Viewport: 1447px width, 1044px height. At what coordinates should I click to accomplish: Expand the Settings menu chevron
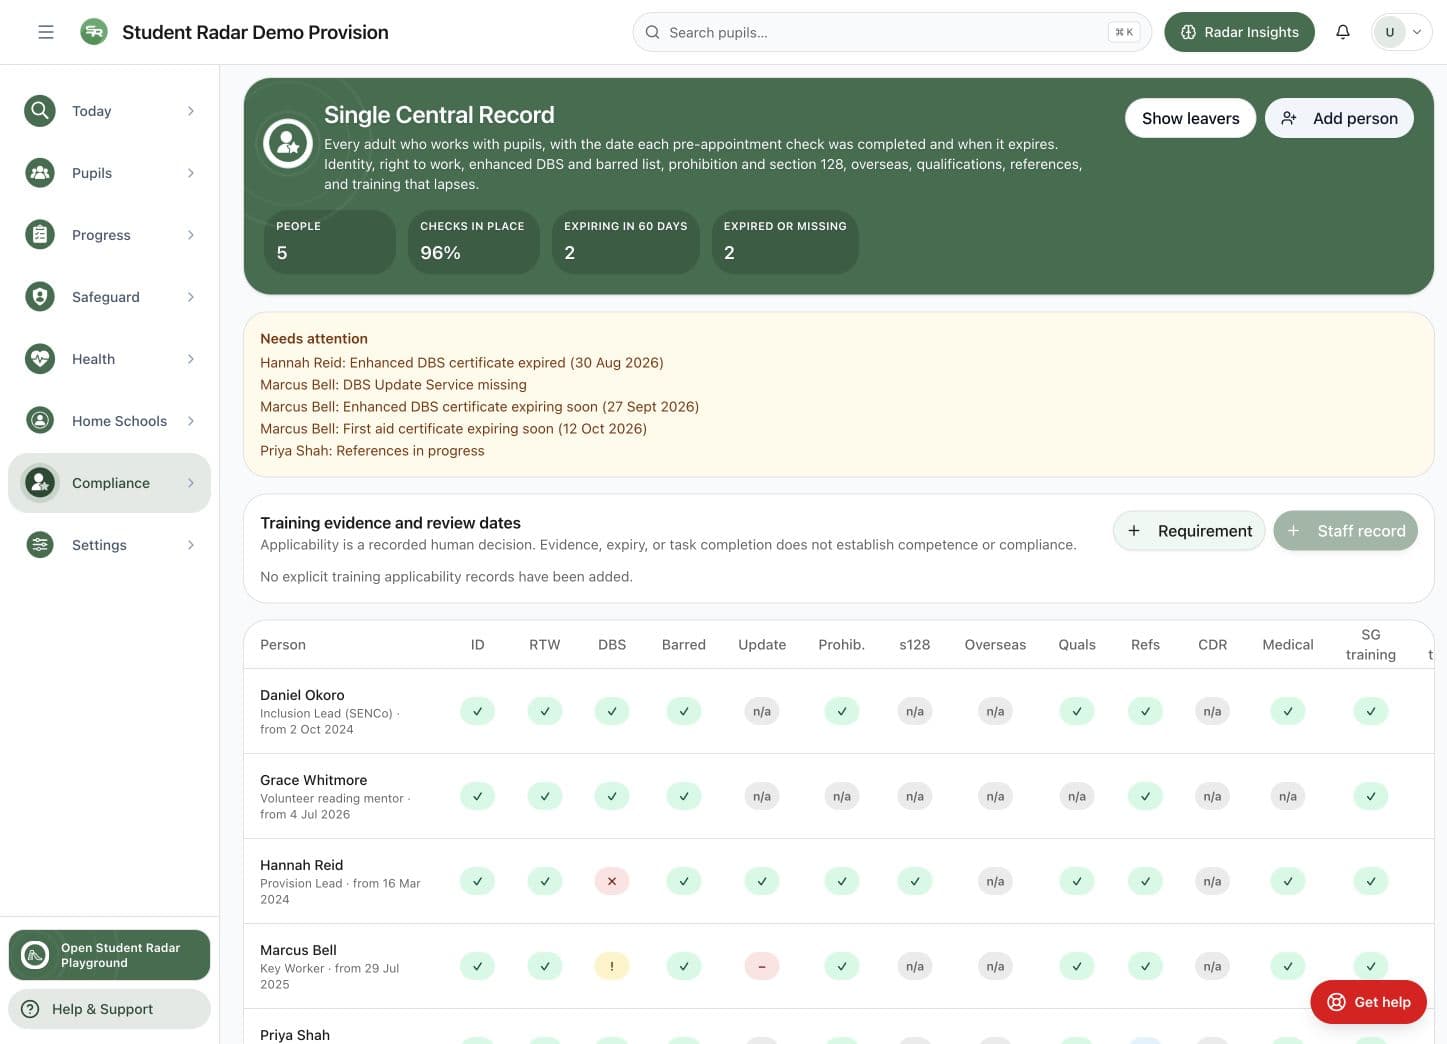(x=191, y=545)
